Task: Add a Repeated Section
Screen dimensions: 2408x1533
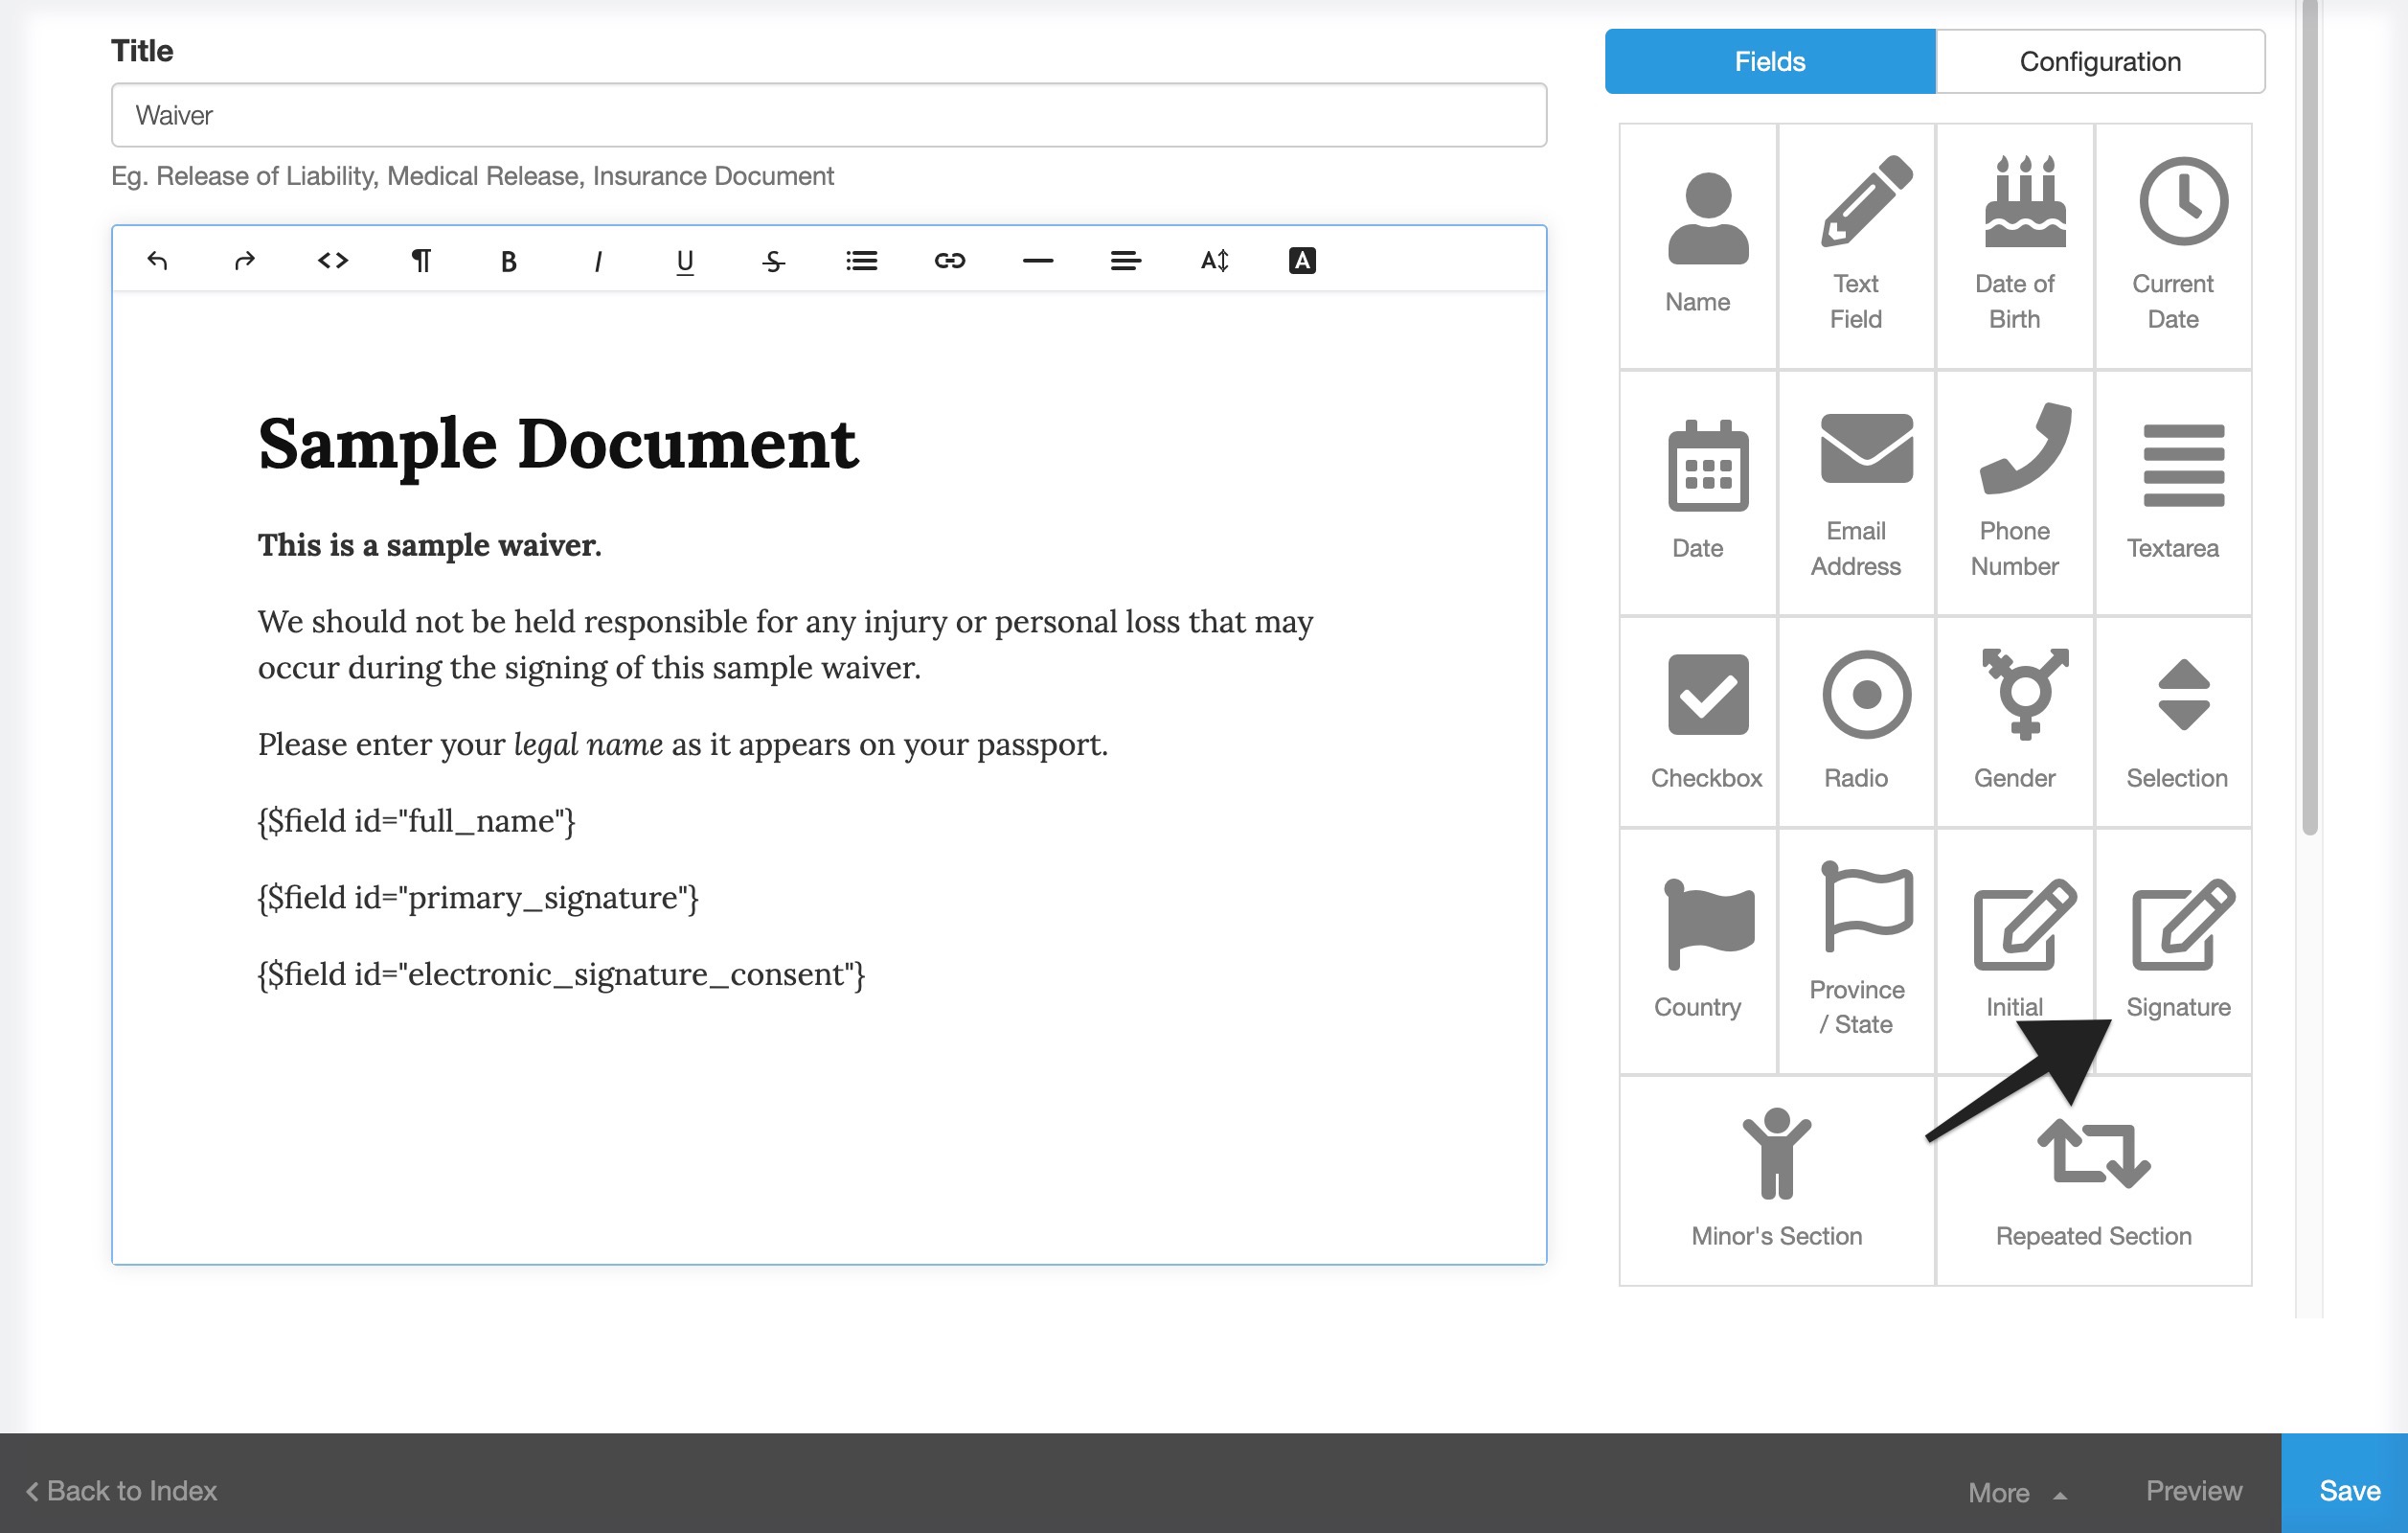Action: click(2094, 1180)
